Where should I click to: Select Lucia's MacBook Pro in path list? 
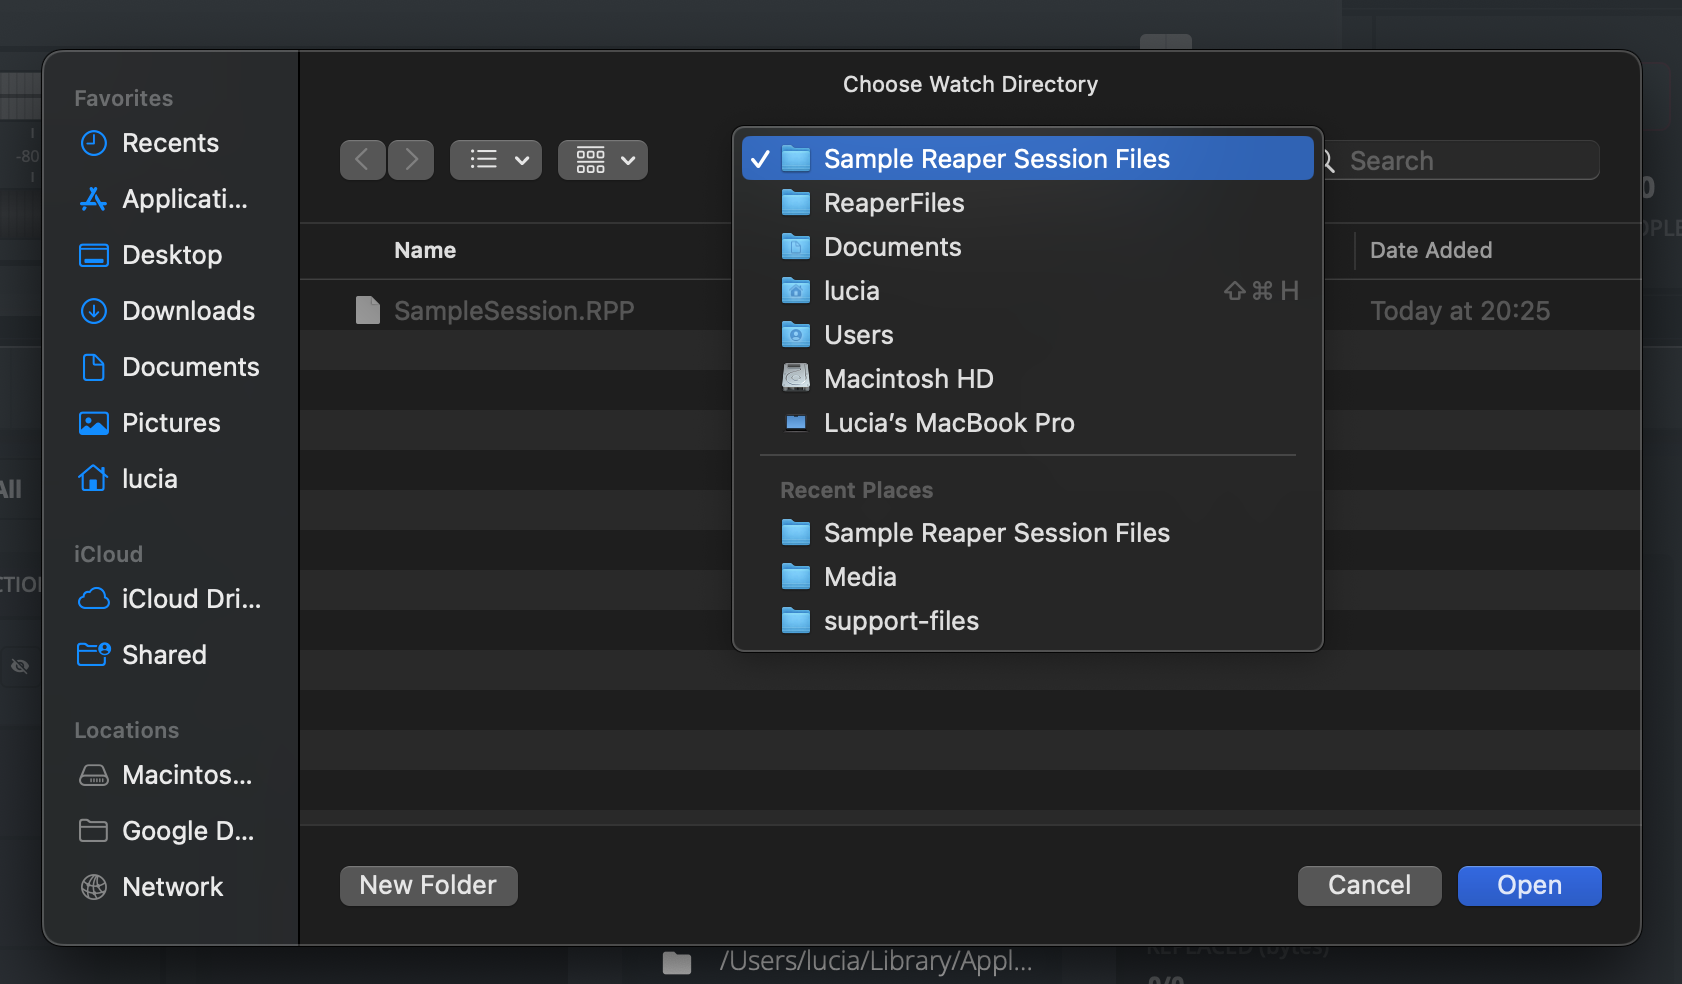[x=948, y=423]
